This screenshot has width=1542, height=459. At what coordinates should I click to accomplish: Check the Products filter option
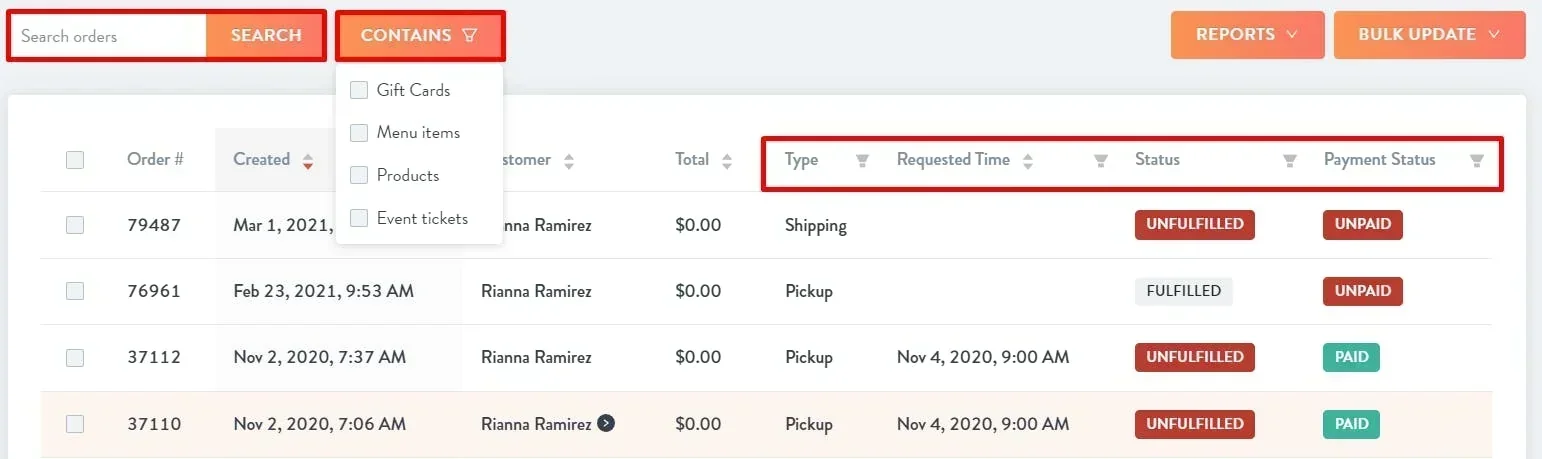pyautogui.click(x=359, y=175)
